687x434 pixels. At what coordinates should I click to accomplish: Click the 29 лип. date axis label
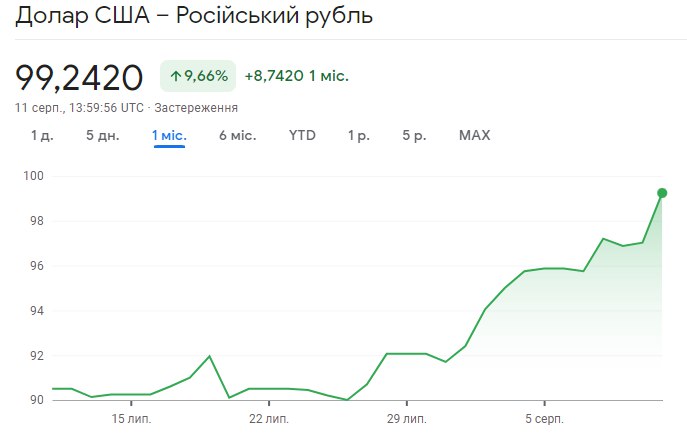[x=406, y=416]
